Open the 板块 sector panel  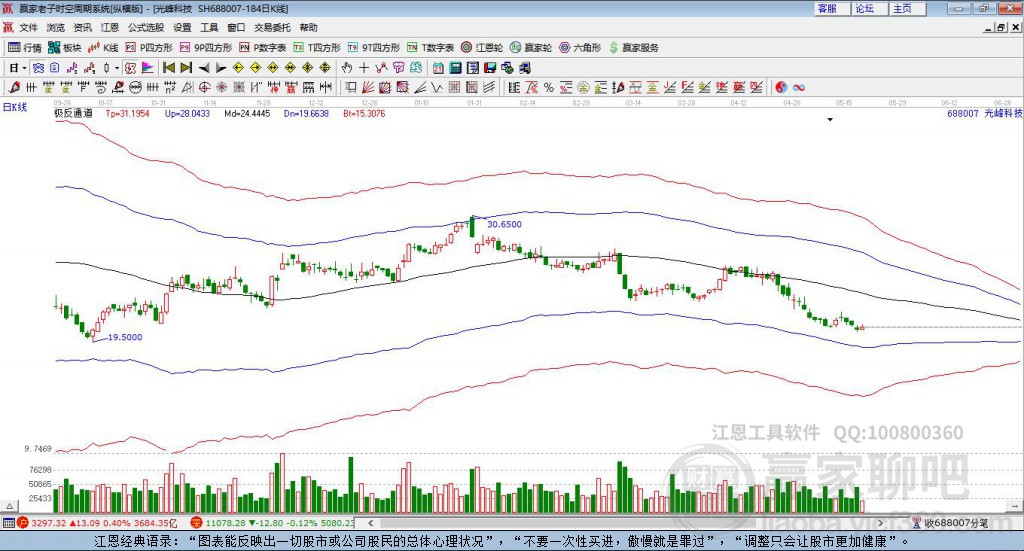point(65,47)
